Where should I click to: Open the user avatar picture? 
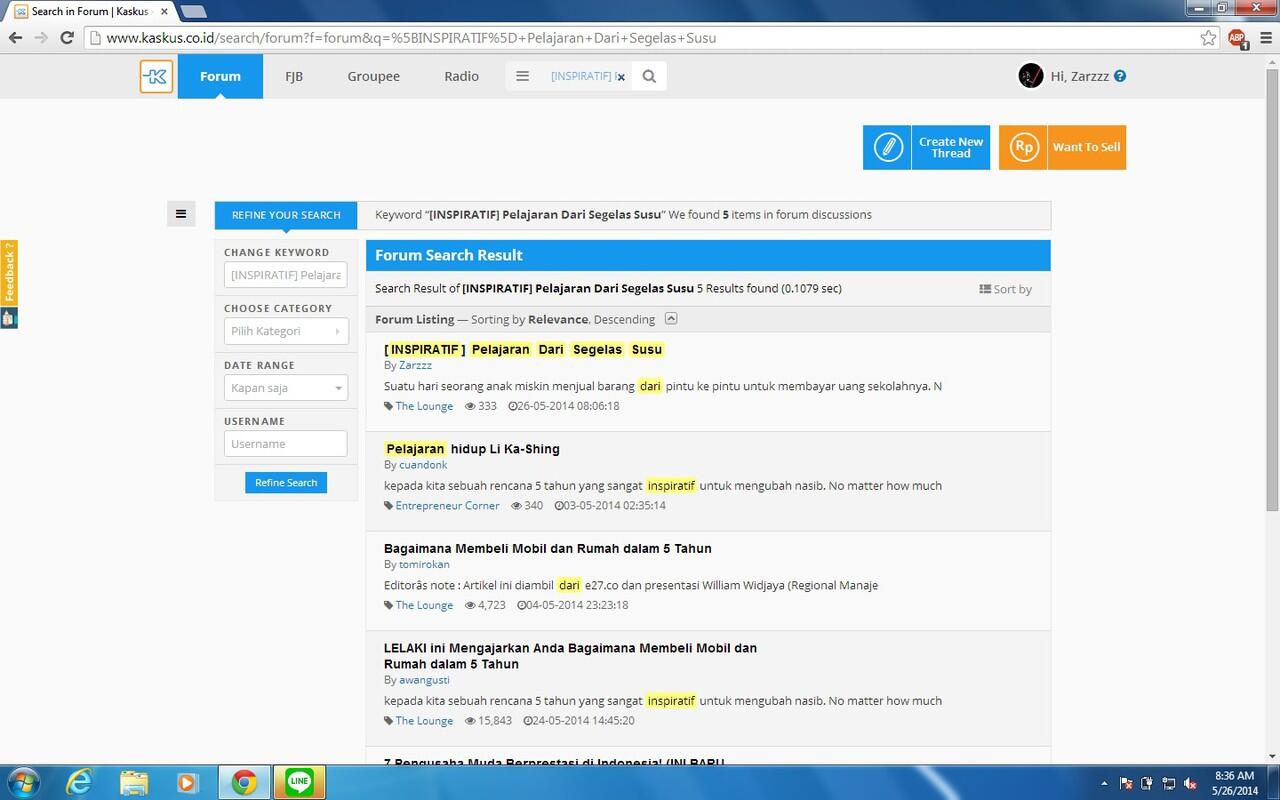[x=1030, y=75]
